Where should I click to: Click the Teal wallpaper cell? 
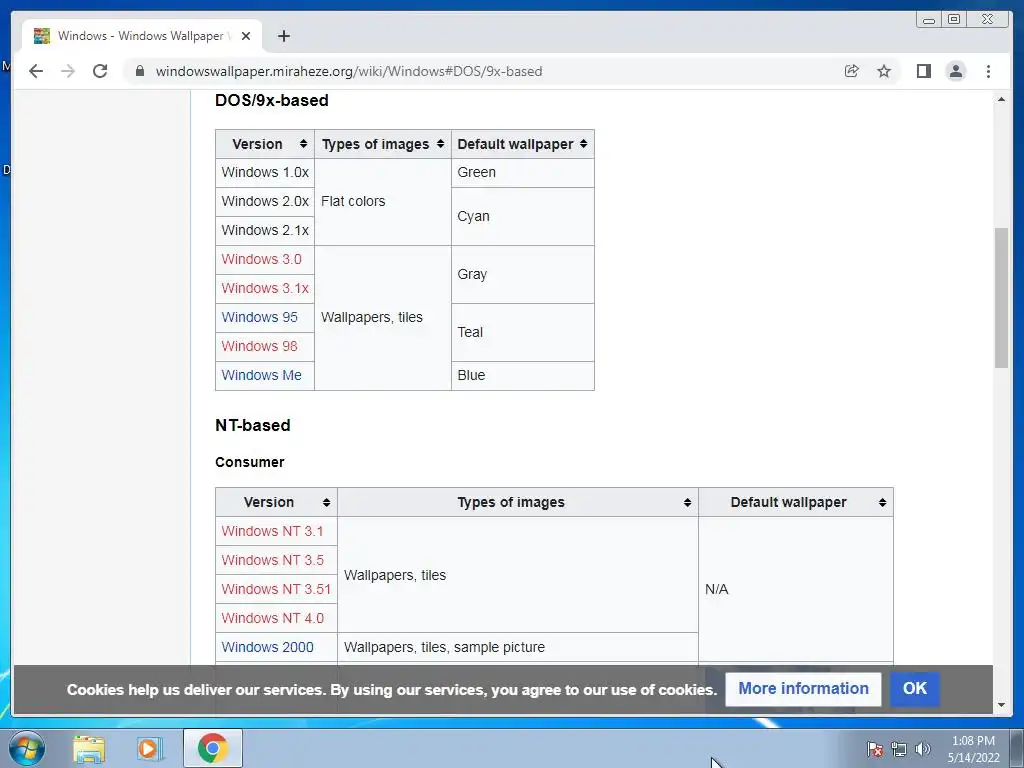coord(522,332)
